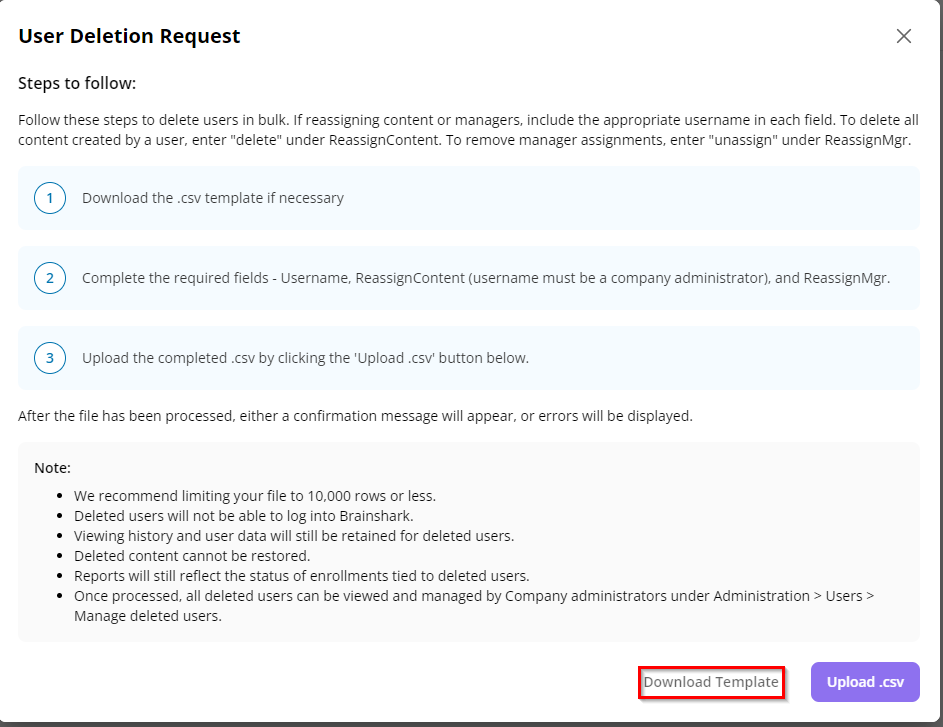Click the 'Reports will still reflect' bullet
This screenshot has width=943, height=727.
point(301,576)
